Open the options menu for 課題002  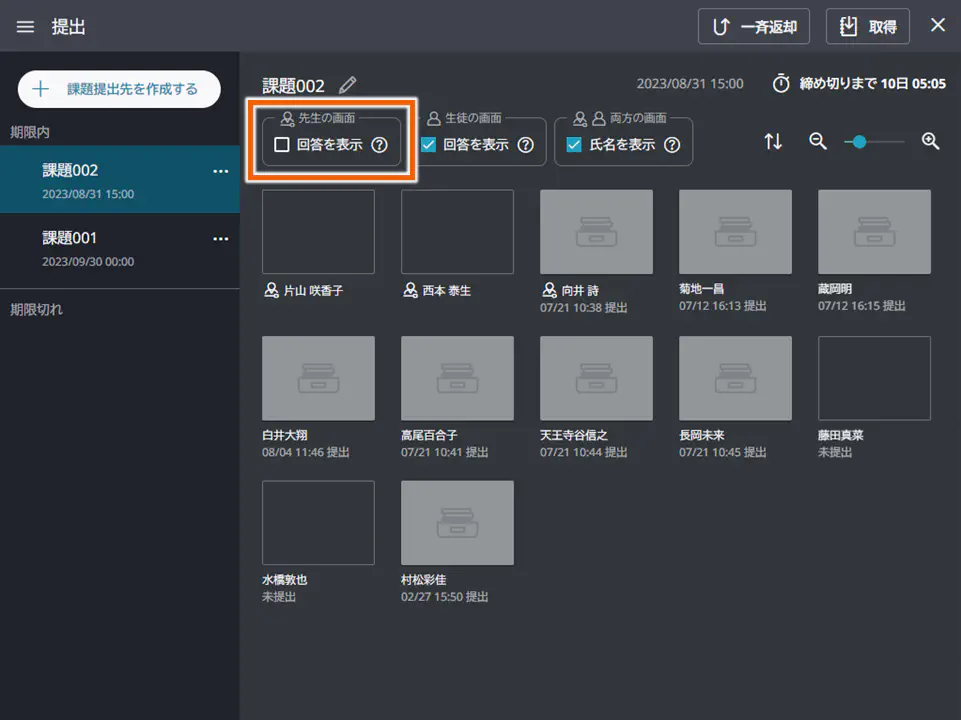[x=220, y=171]
